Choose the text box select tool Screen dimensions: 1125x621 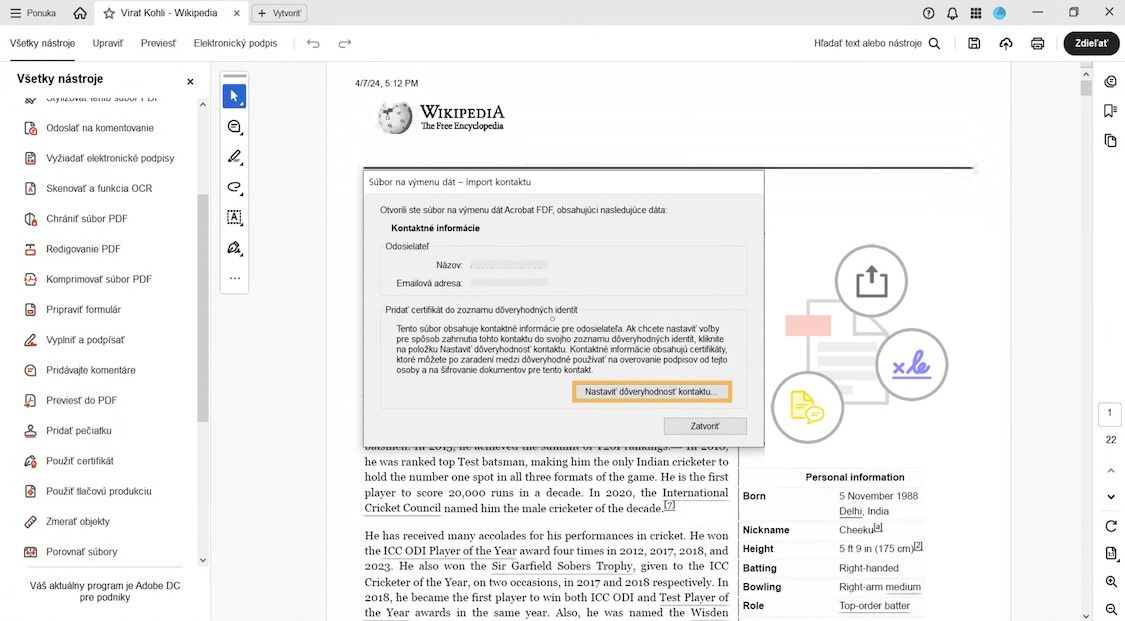pyautogui.click(x=234, y=217)
